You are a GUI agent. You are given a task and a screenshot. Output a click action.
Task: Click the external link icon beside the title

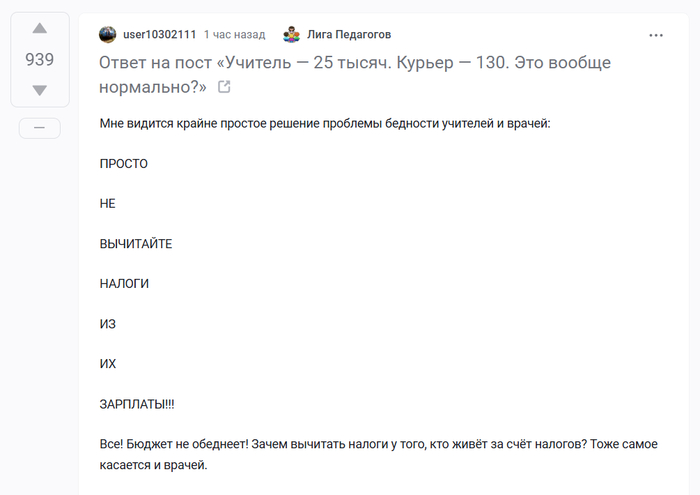point(224,87)
